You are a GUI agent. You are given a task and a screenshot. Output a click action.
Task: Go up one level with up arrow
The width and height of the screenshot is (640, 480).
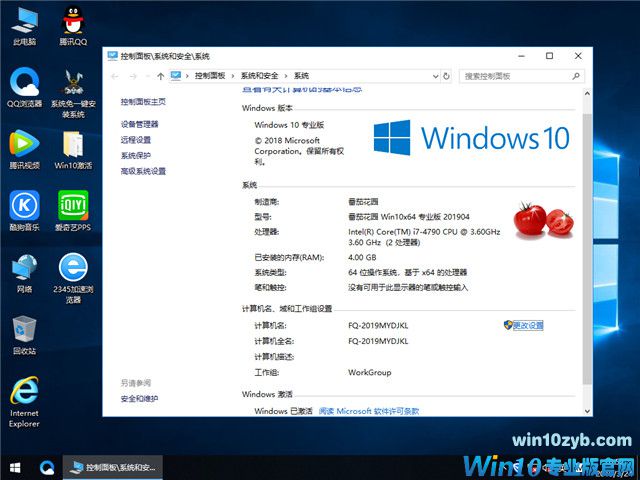[160, 76]
